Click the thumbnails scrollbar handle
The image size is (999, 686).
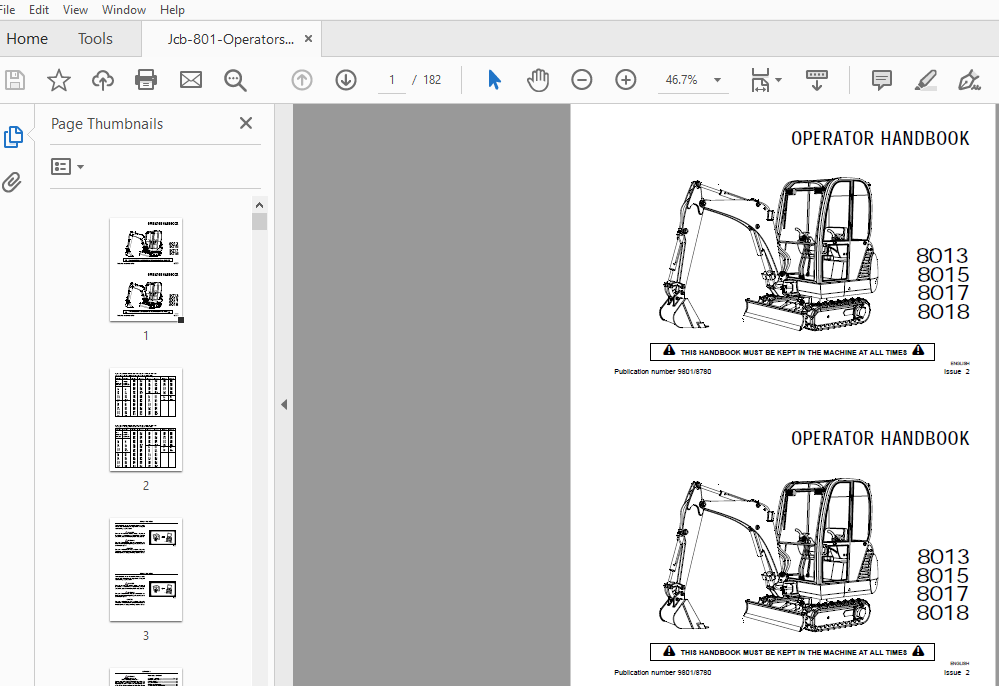[259, 221]
